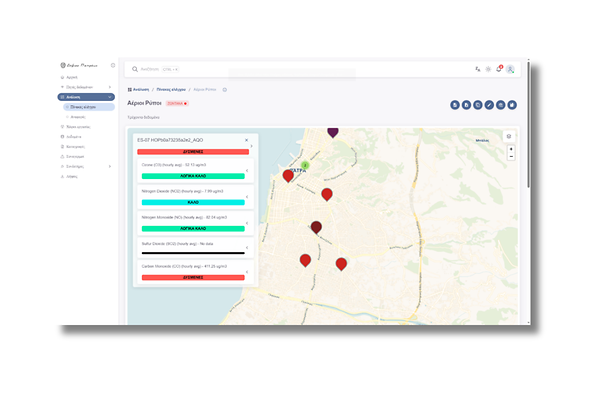Toggle sidebar pin next to logo

[x=113, y=65]
